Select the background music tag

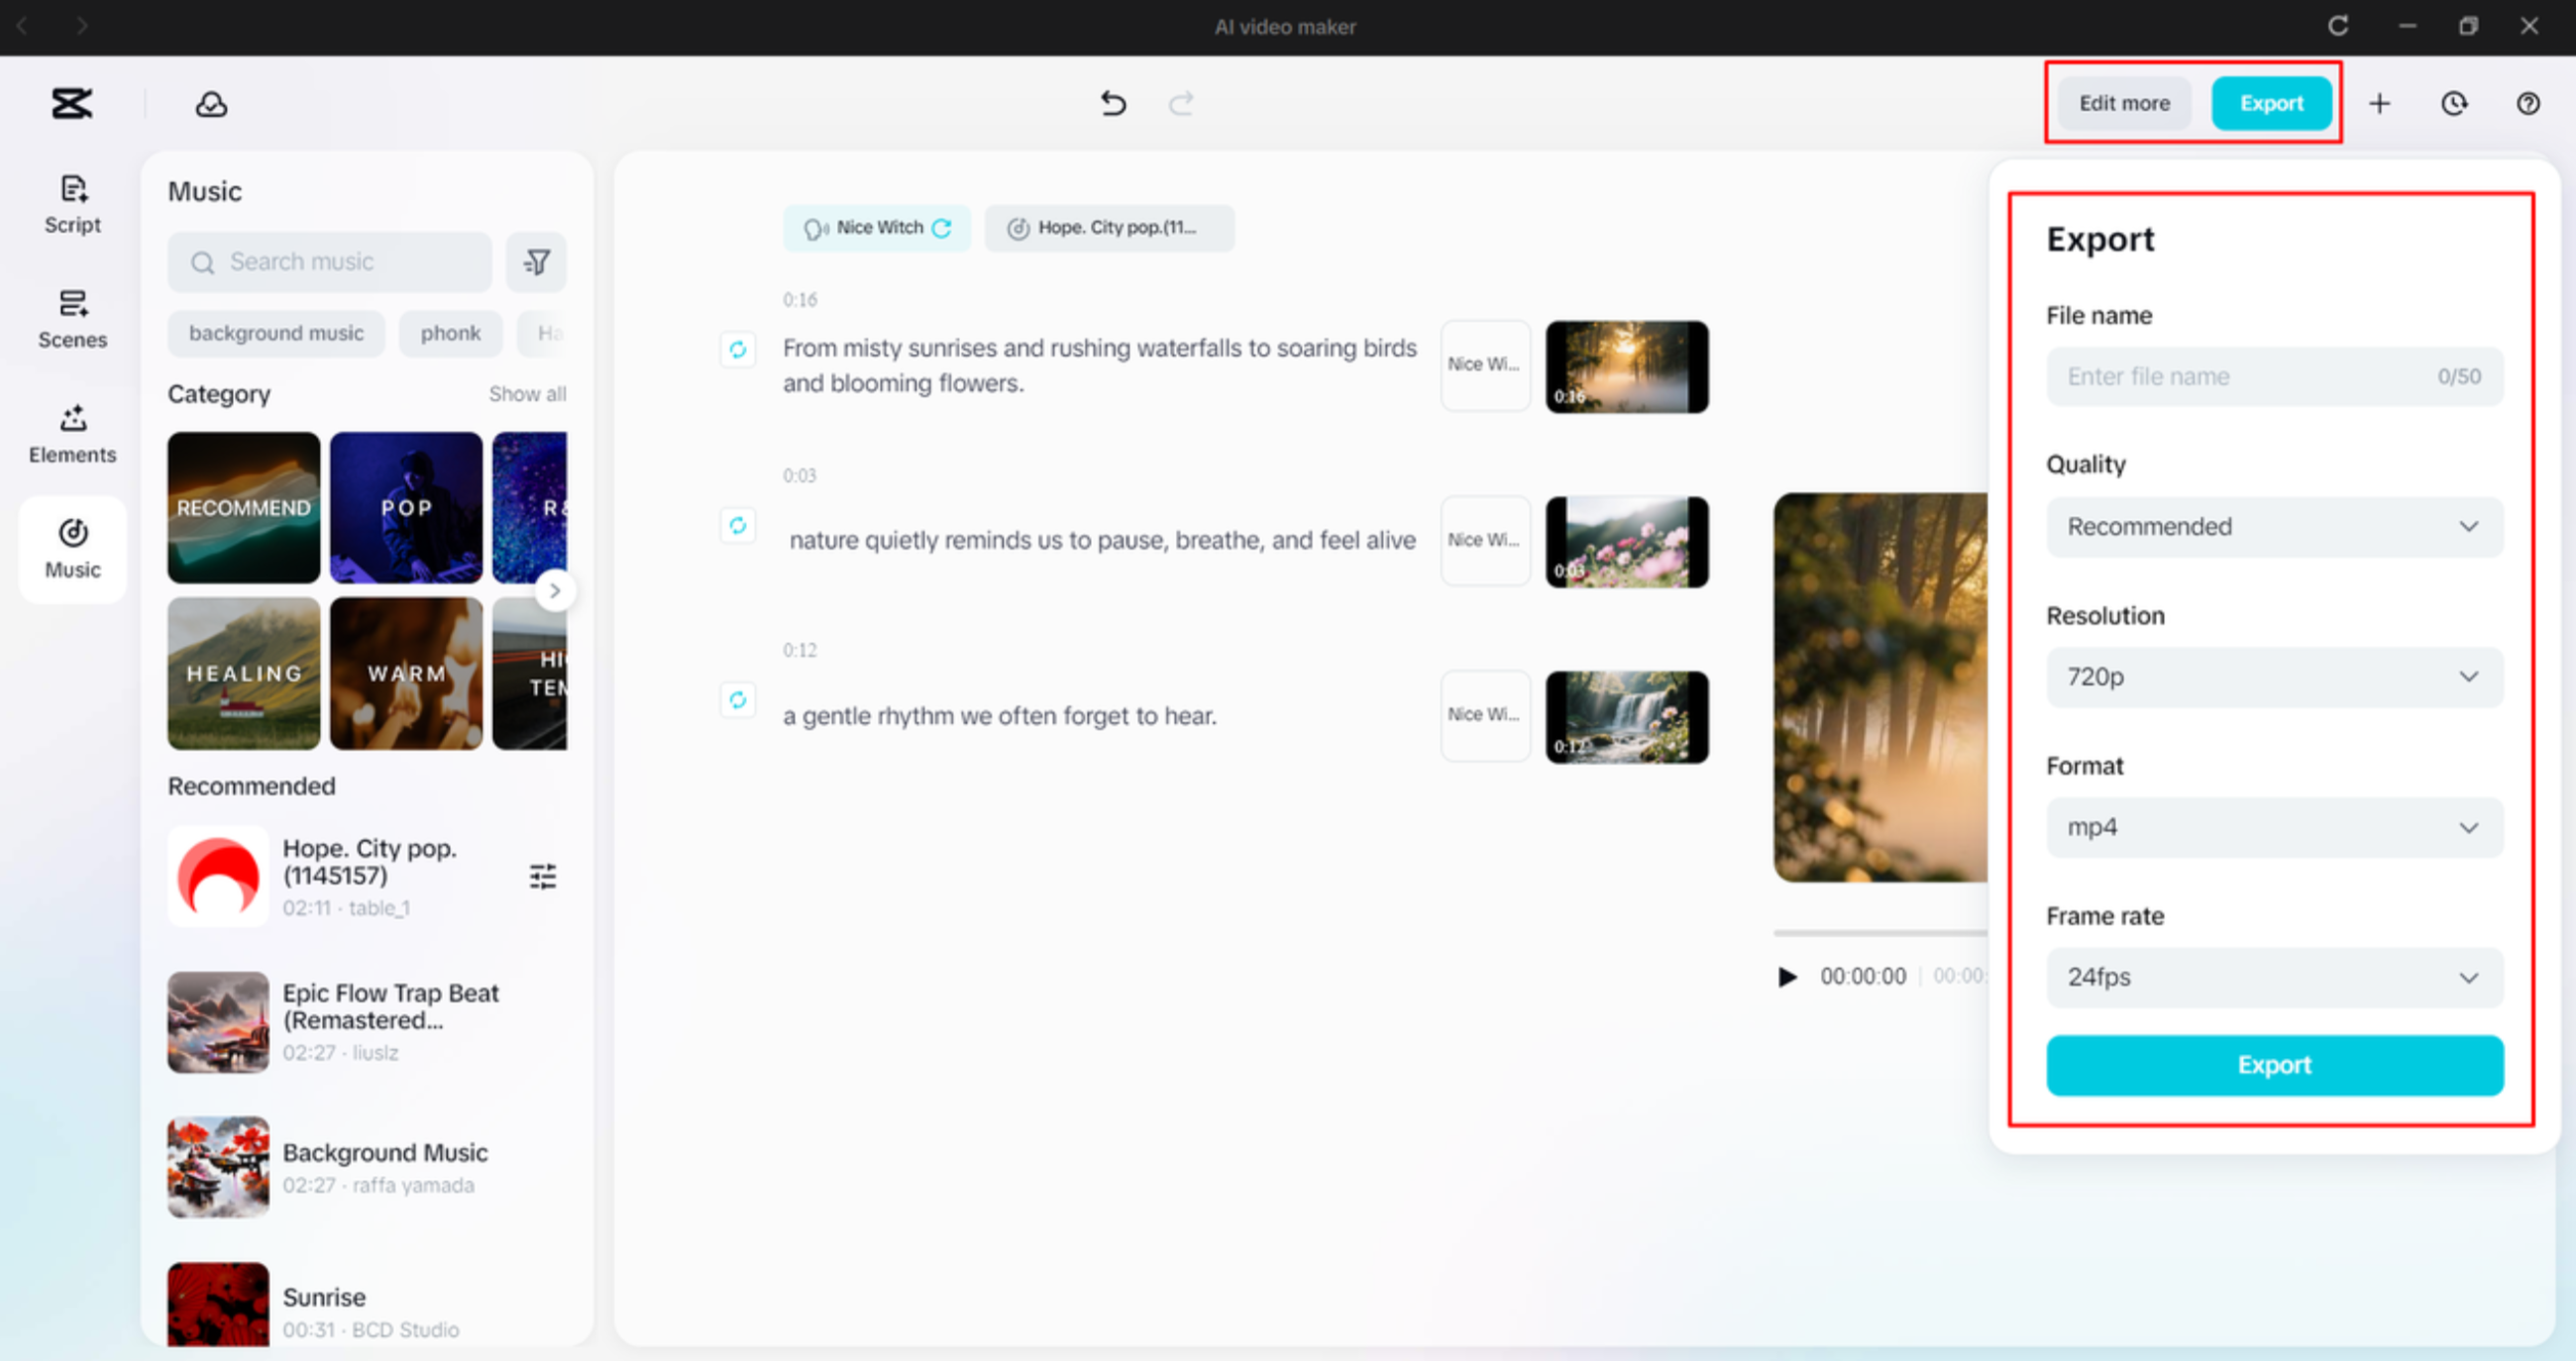click(x=276, y=333)
